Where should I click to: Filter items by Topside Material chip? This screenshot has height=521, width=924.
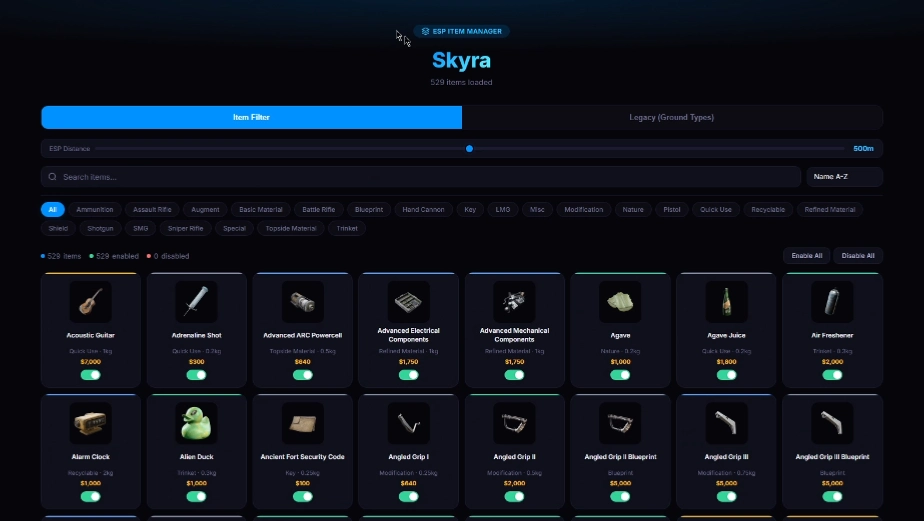tap(291, 228)
